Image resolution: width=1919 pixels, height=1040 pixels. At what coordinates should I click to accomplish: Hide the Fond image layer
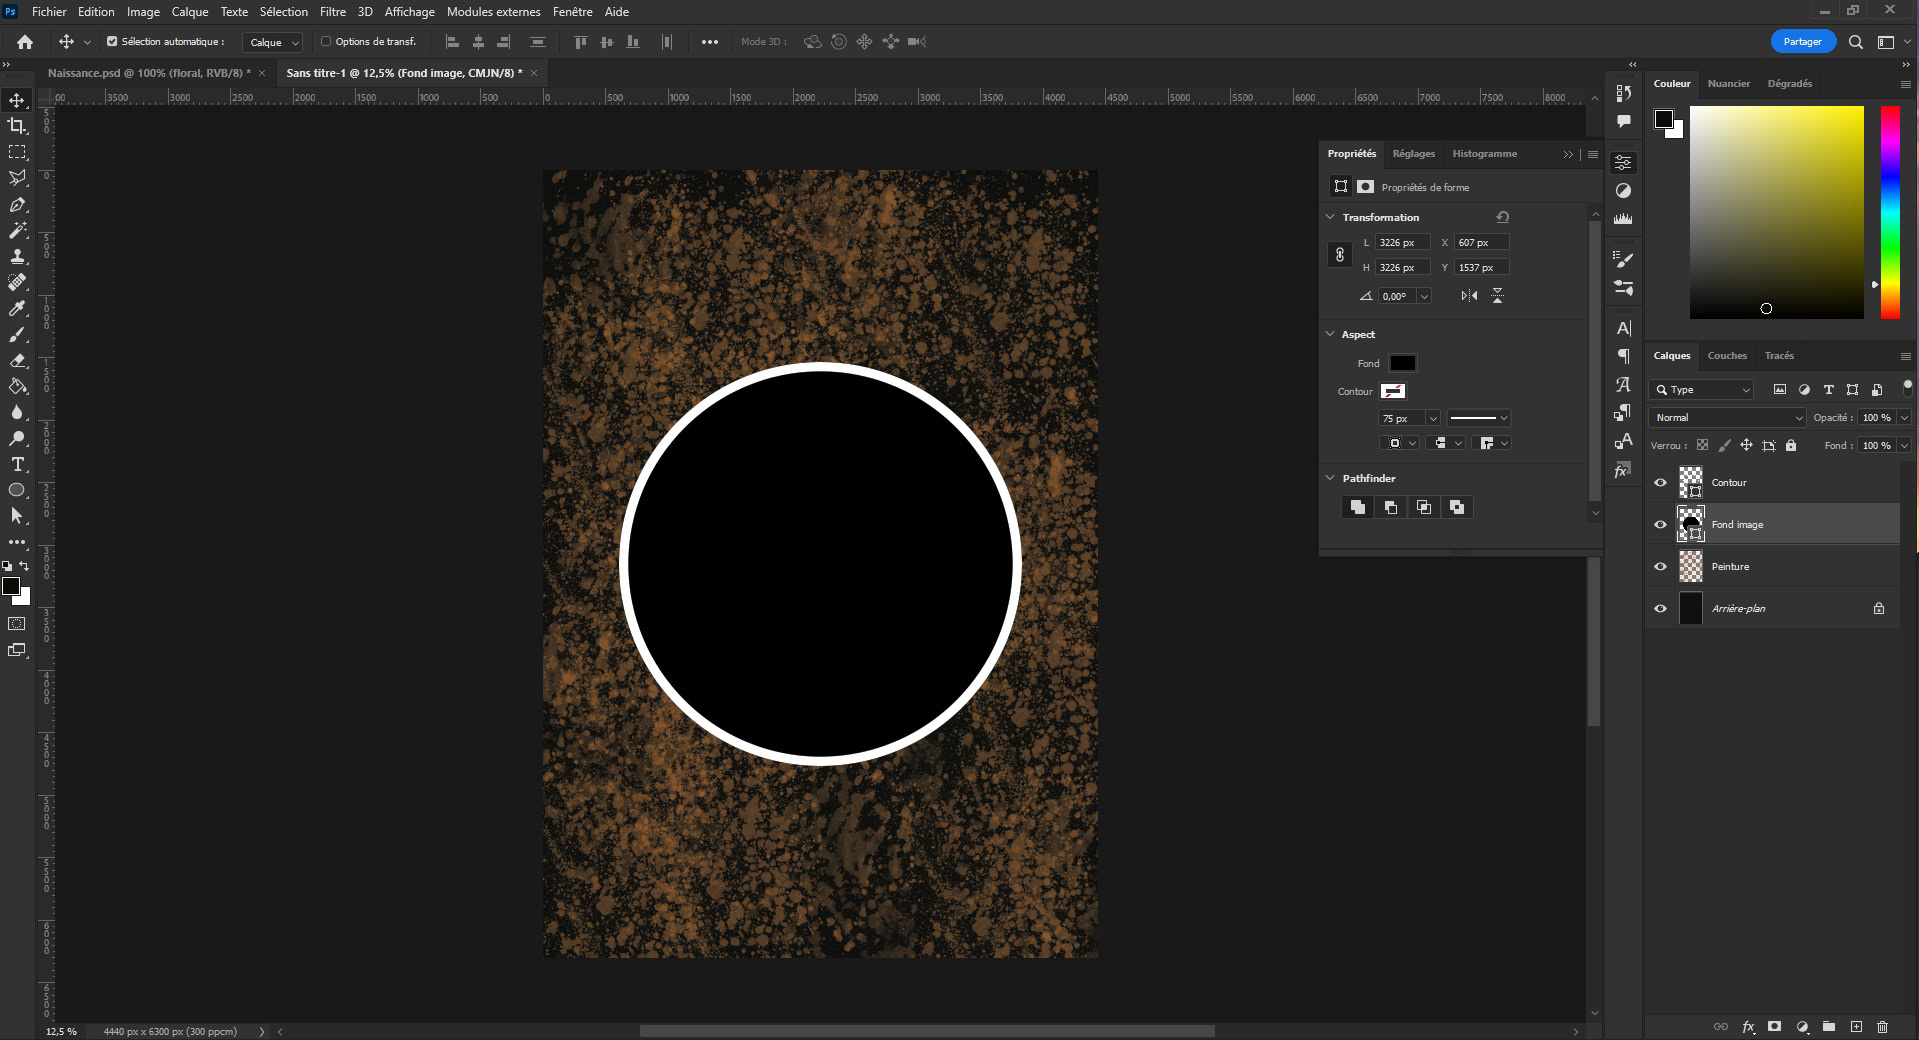click(1661, 525)
